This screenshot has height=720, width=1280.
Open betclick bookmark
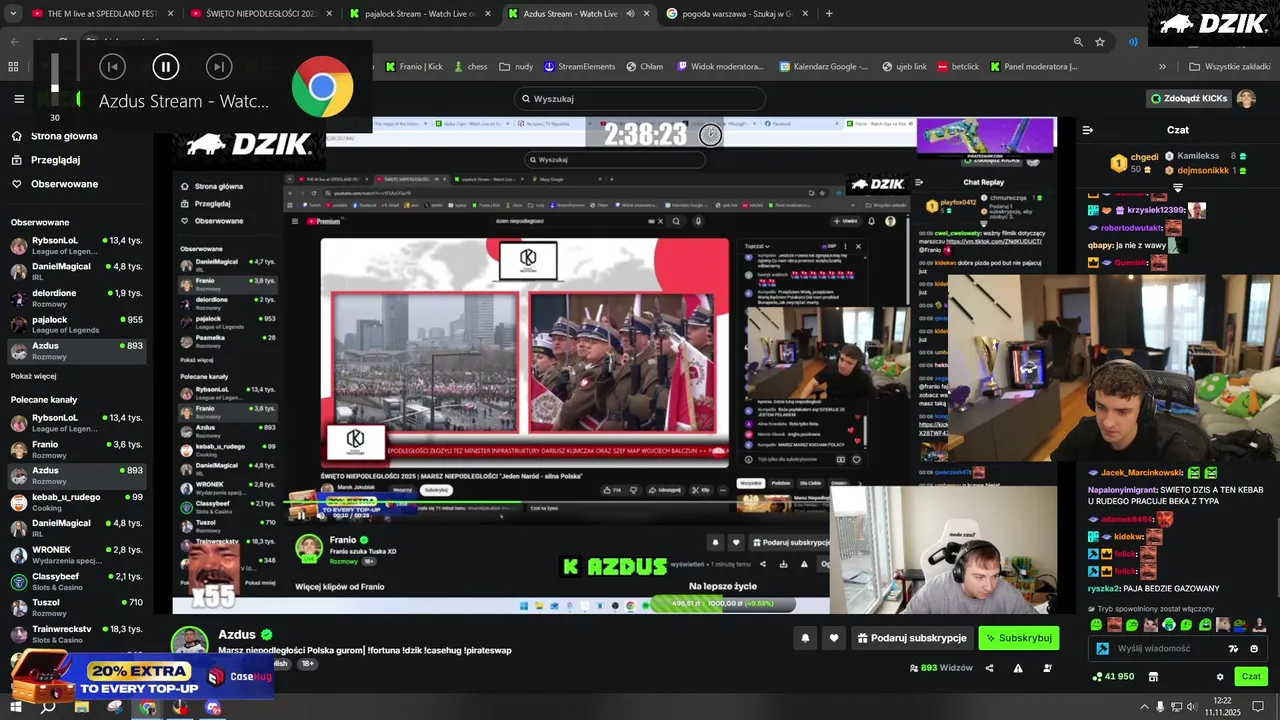click(x=958, y=67)
